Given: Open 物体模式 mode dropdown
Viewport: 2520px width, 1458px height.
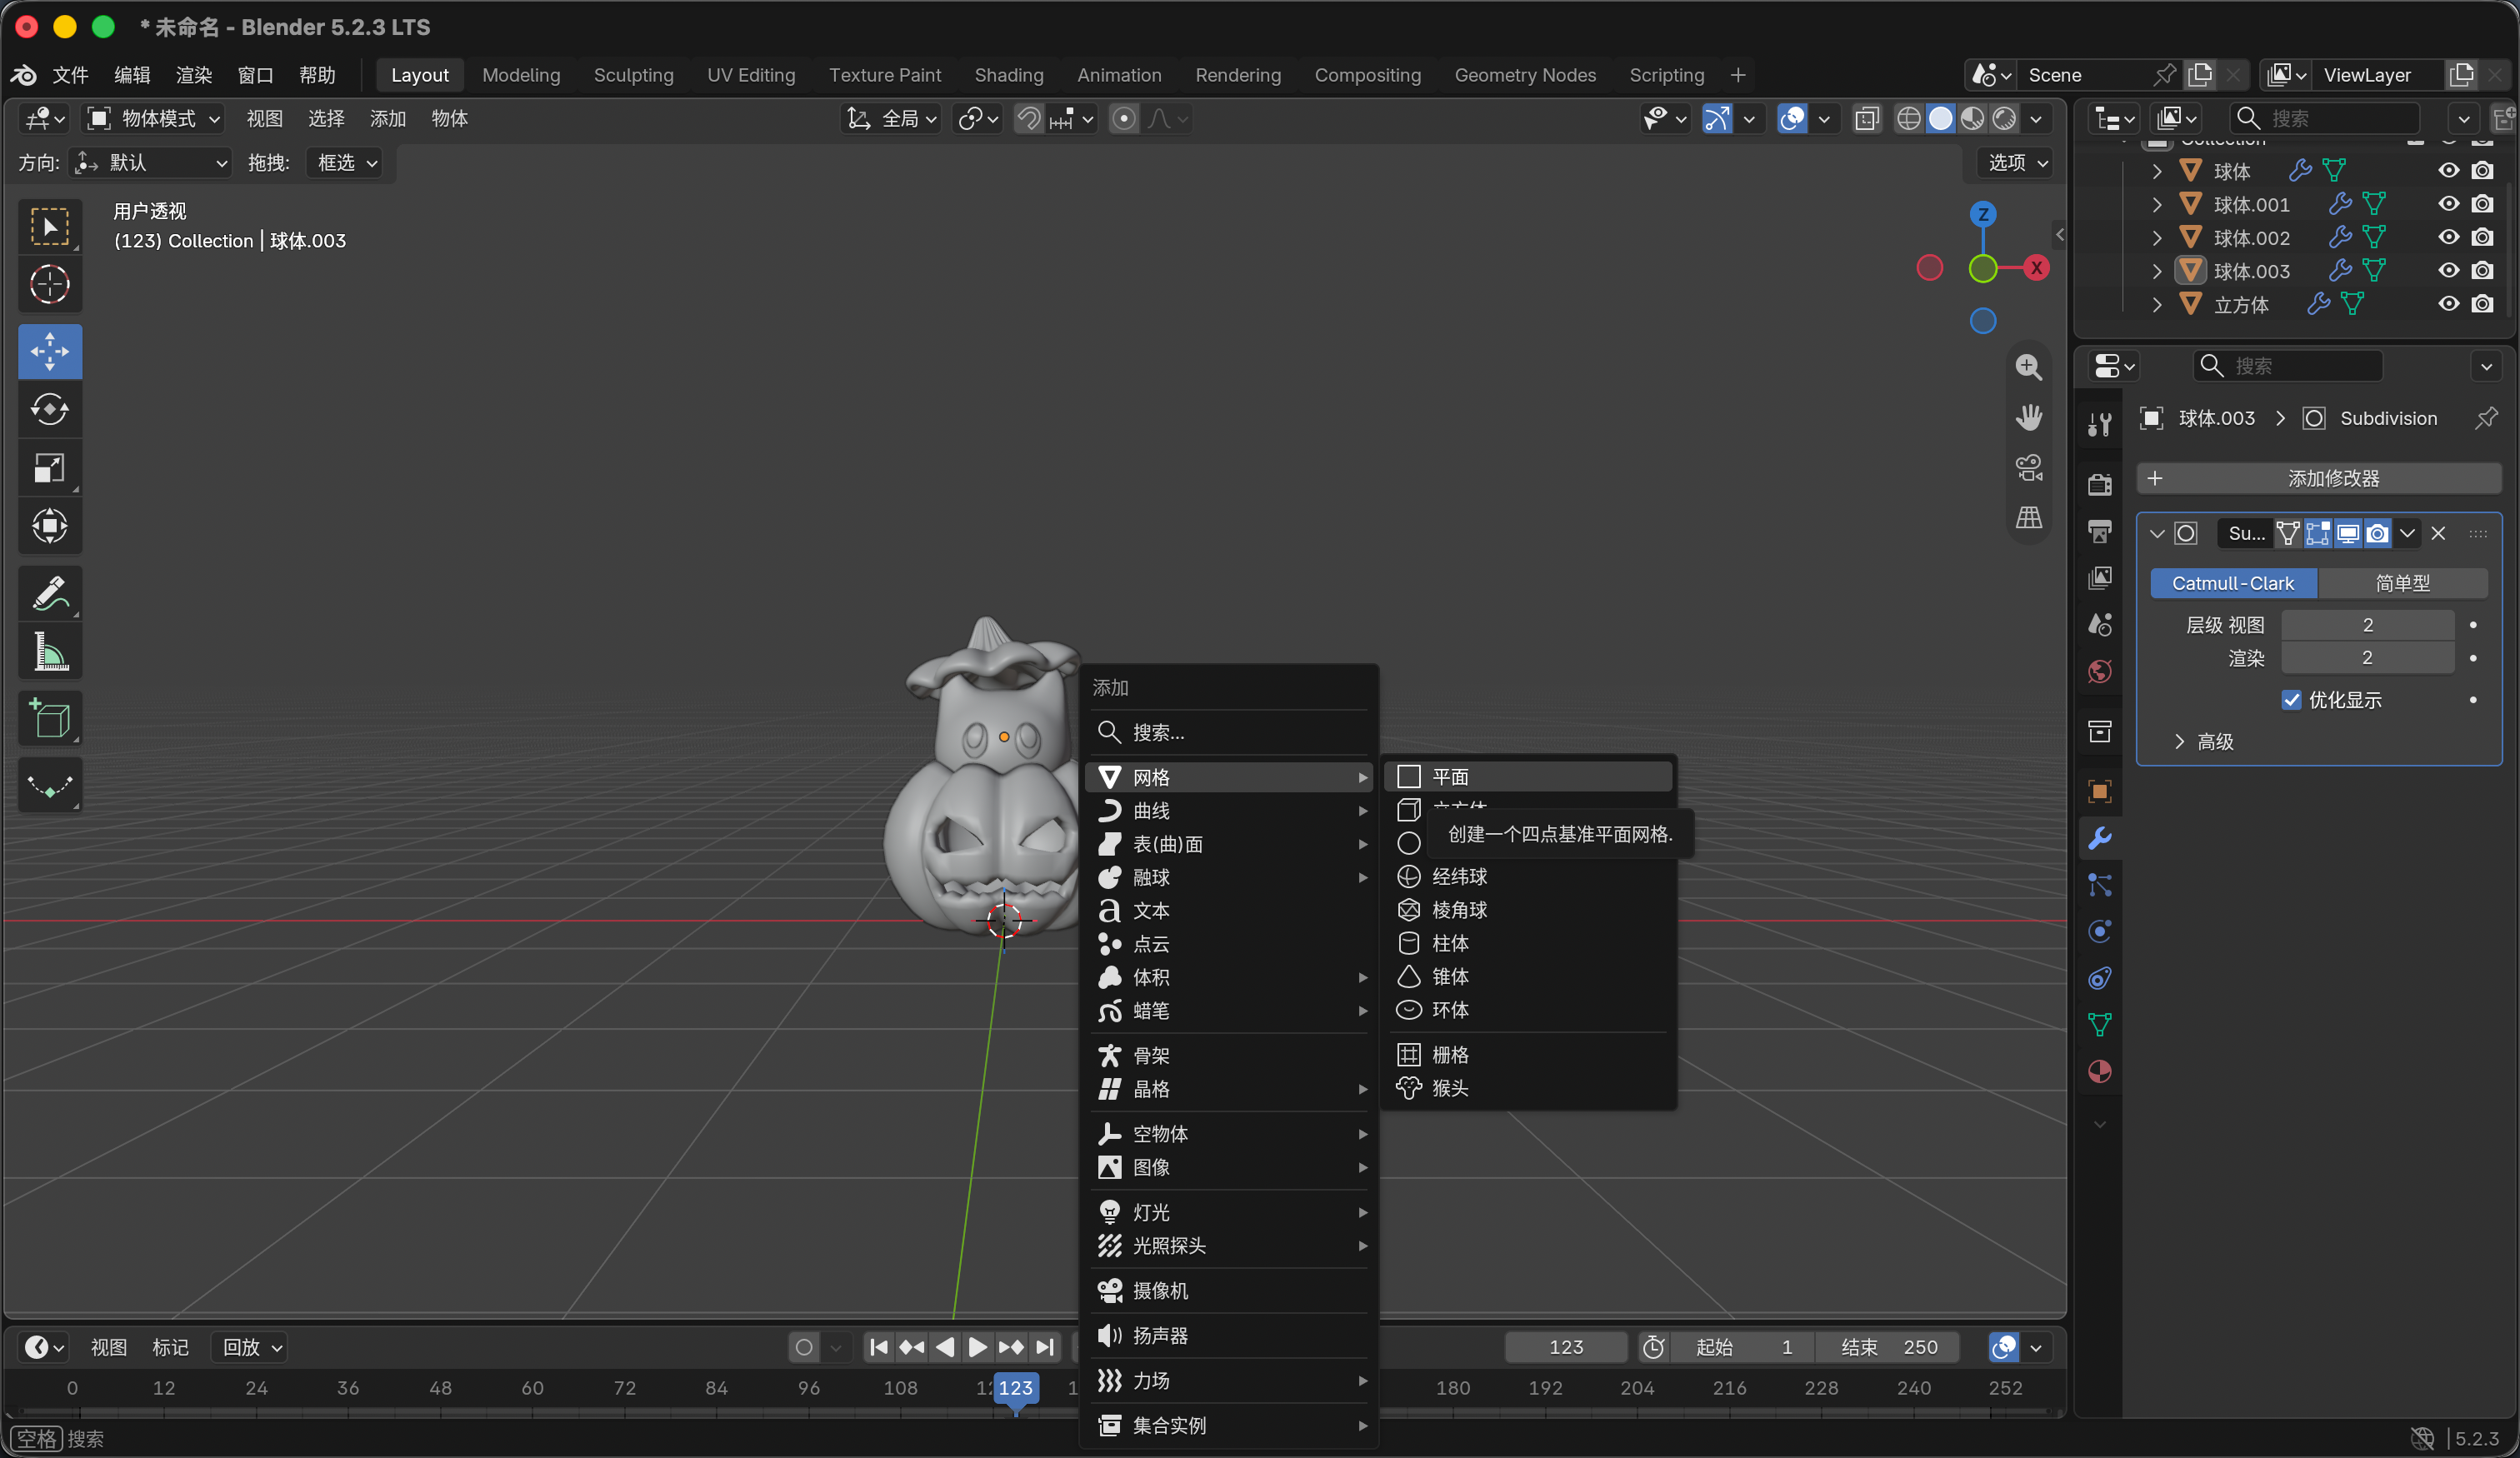Looking at the screenshot, I should tap(154, 118).
